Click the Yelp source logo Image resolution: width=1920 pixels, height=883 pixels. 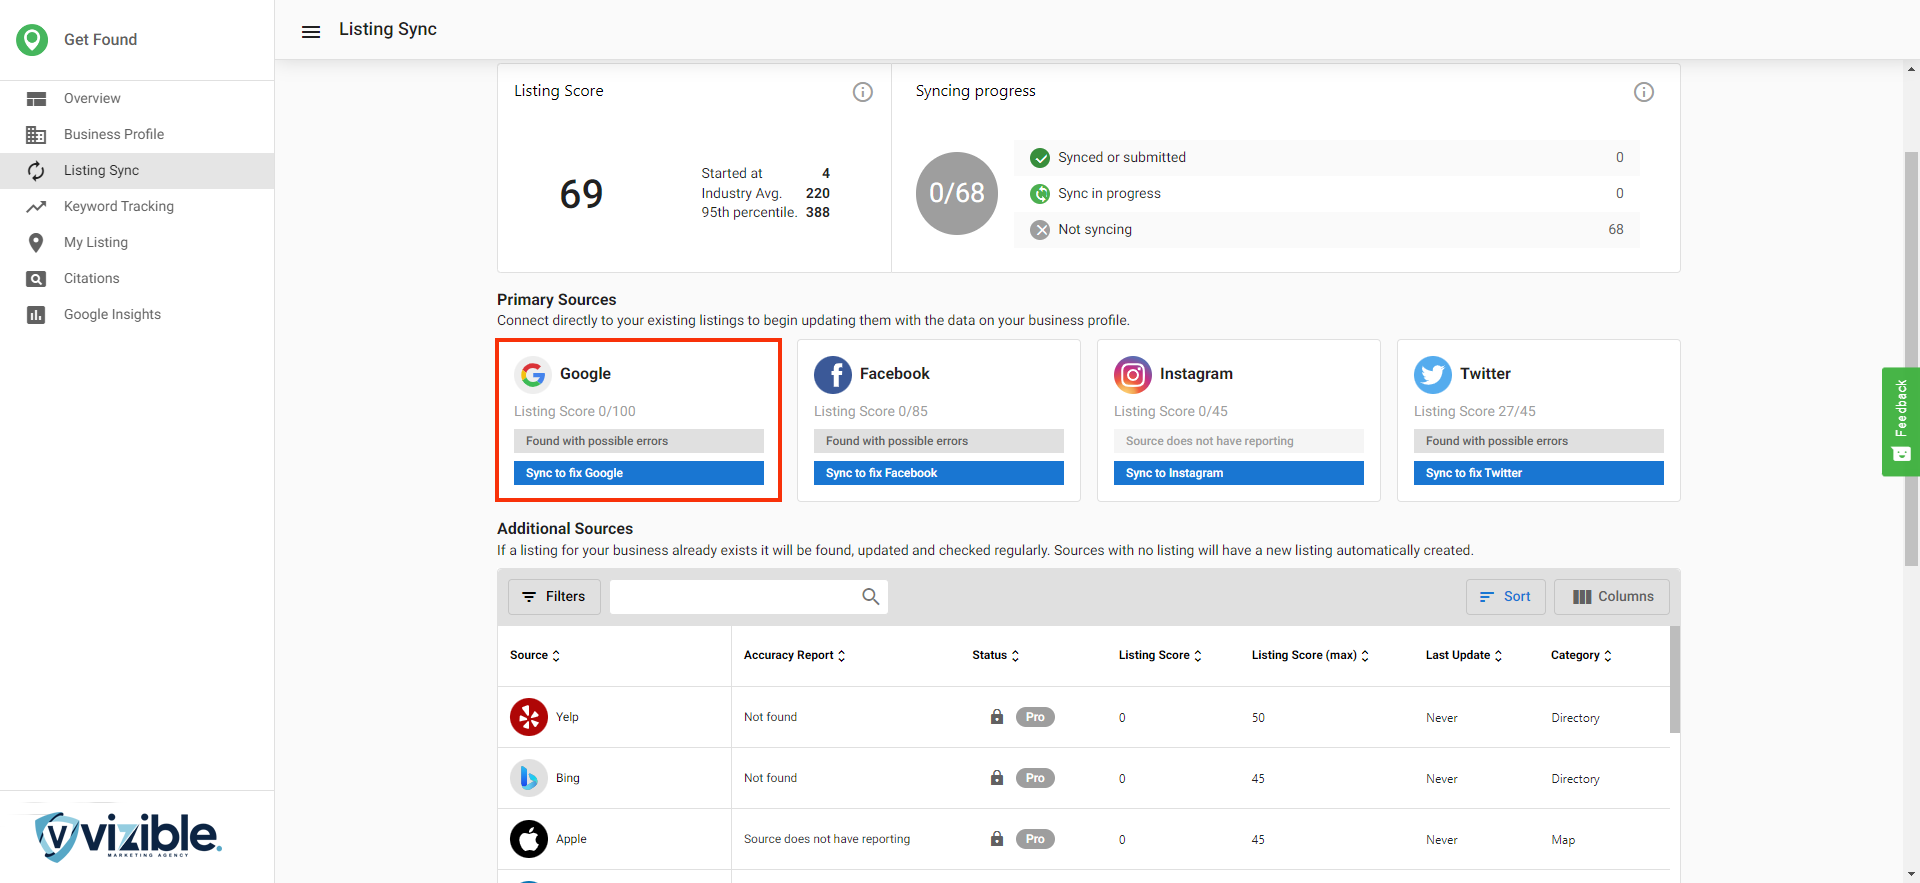(x=528, y=717)
